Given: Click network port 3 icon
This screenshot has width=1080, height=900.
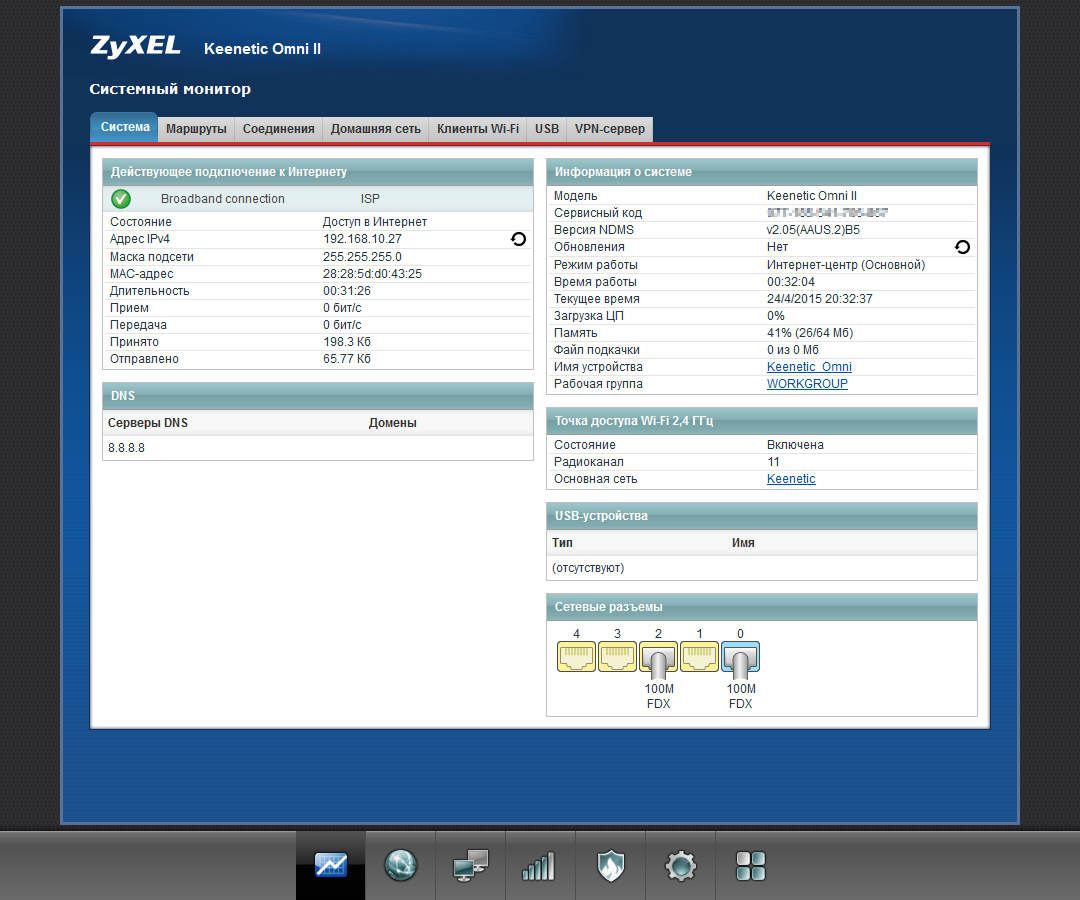Looking at the screenshot, I should click(x=617, y=657).
